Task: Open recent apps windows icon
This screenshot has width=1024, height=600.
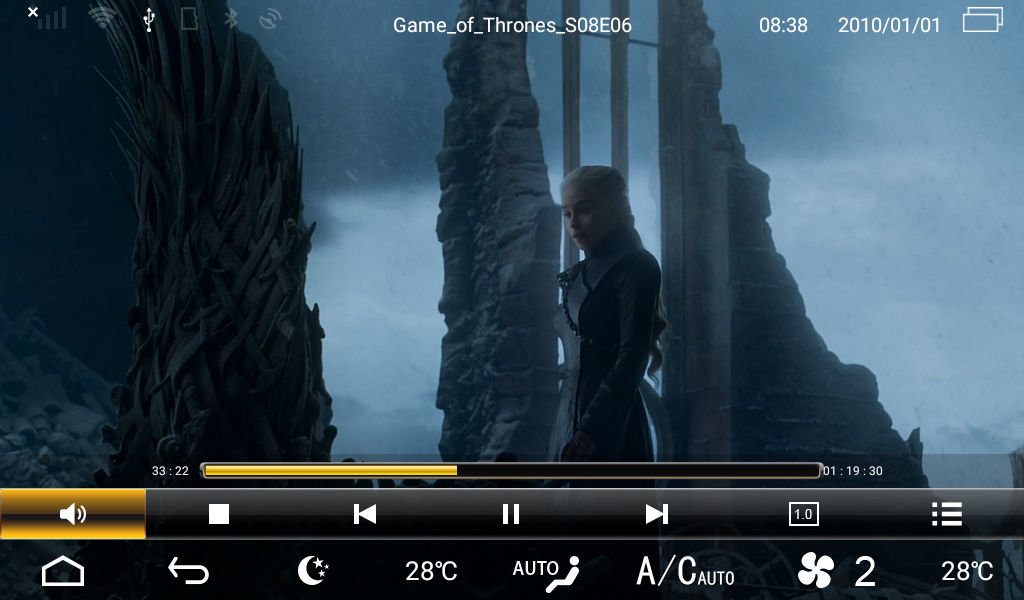Action: [x=983, y=20]
